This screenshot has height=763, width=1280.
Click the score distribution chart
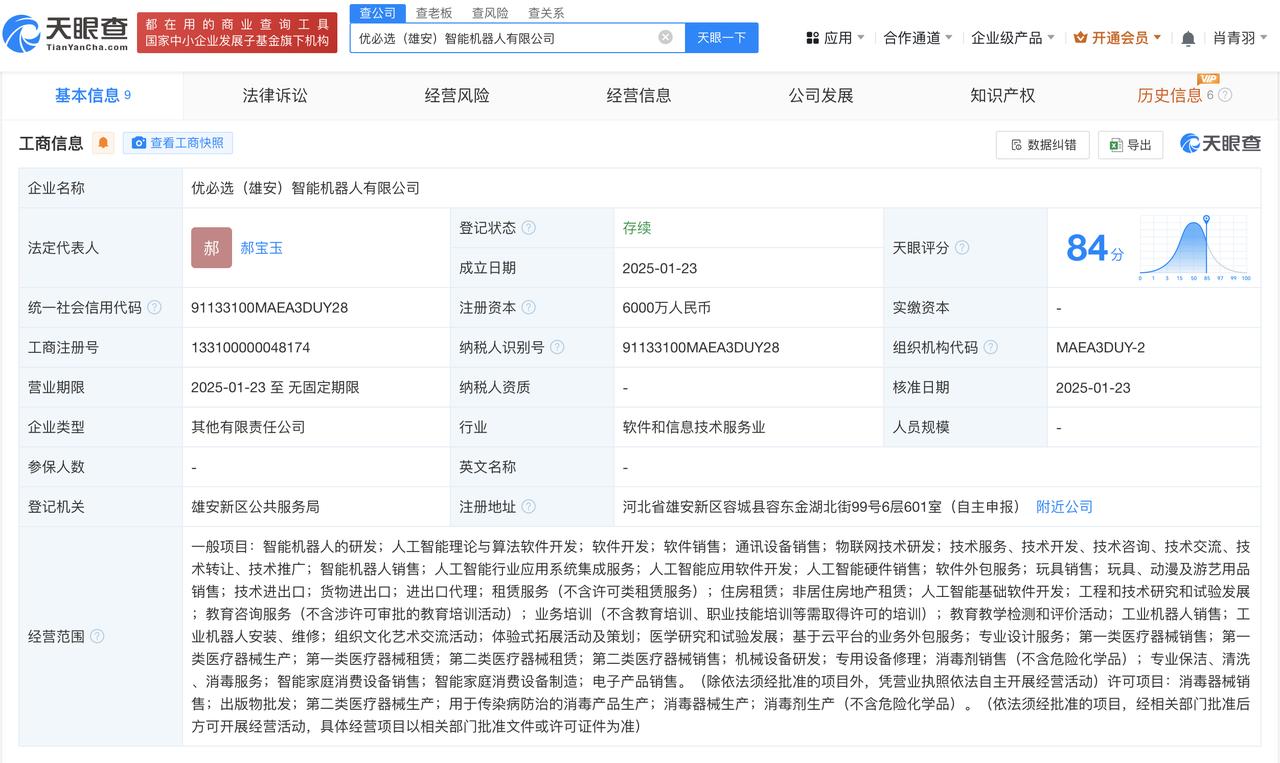tap(1195, 247)
